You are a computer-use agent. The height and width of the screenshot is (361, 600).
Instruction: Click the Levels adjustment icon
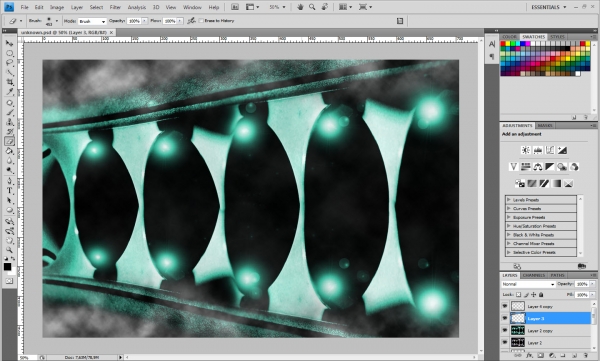coord(538,150)
